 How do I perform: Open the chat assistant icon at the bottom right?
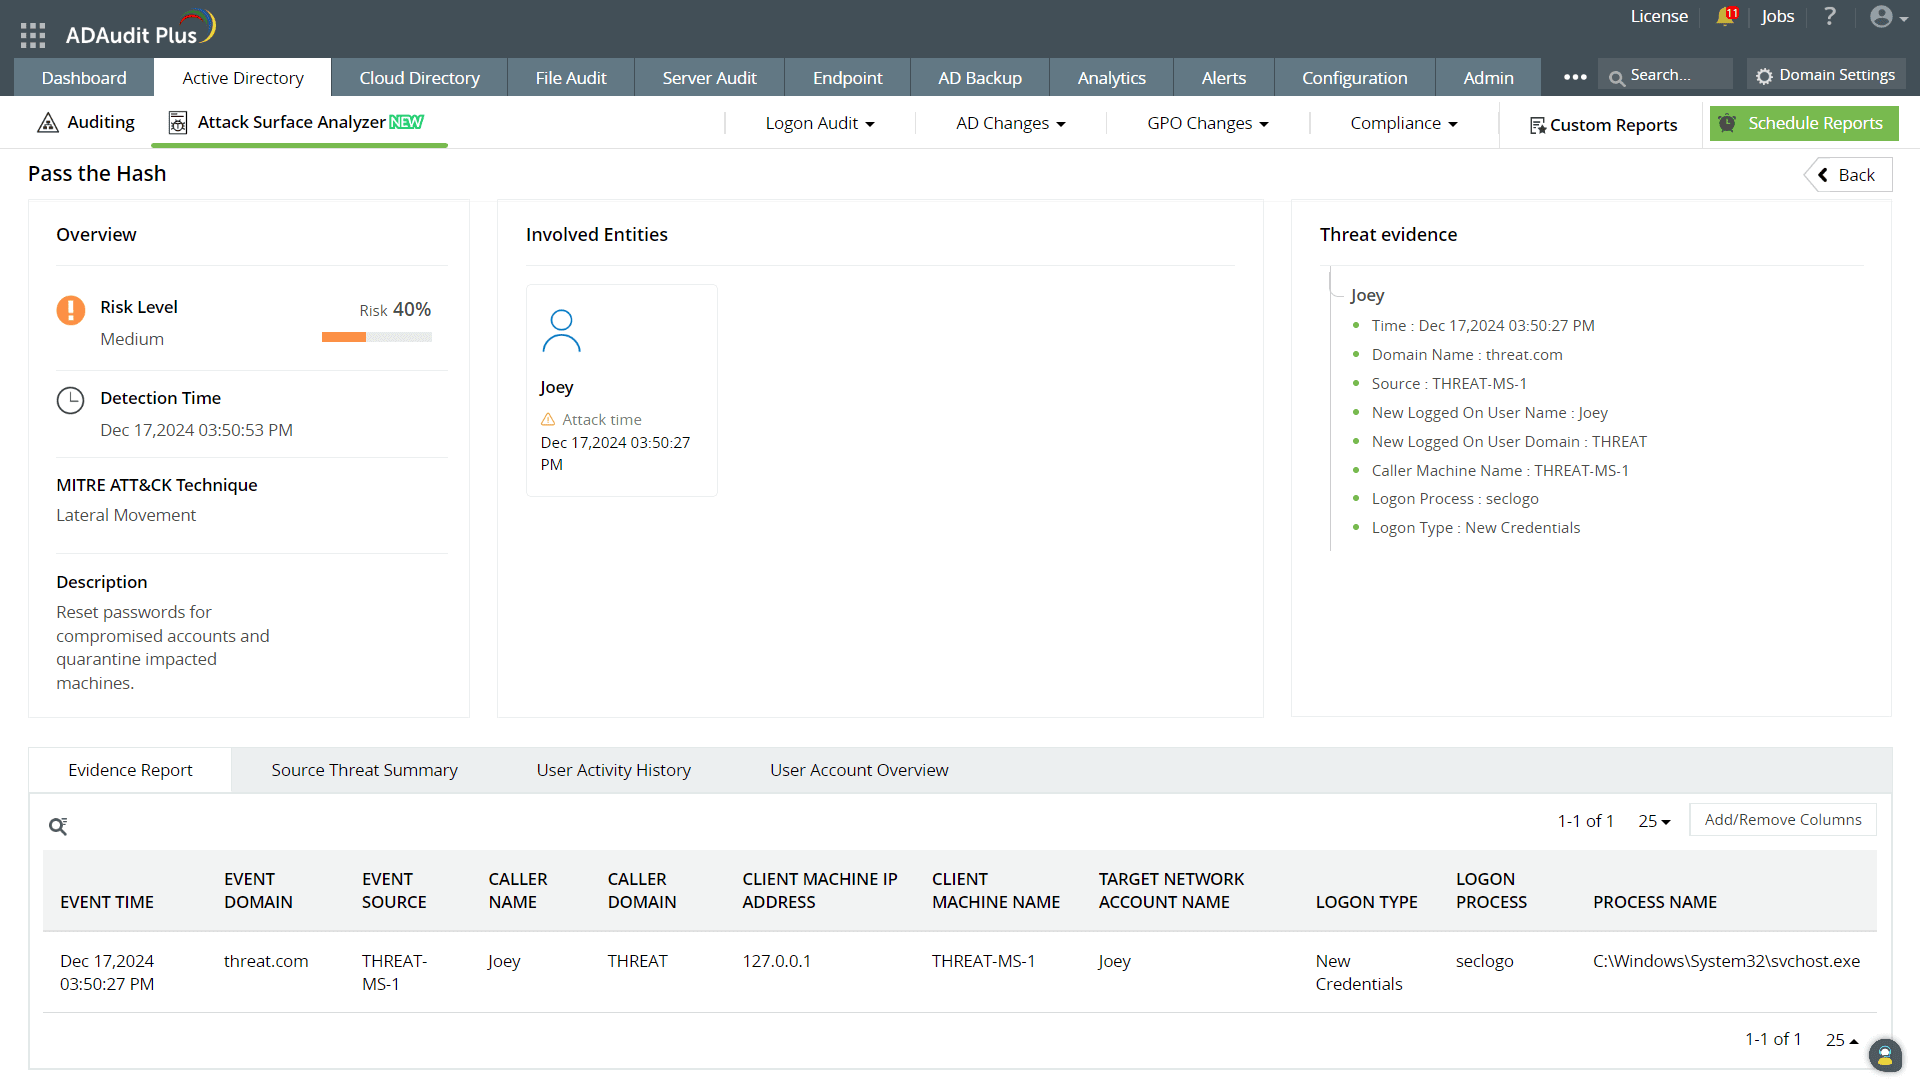[x=1884, y=1055]
